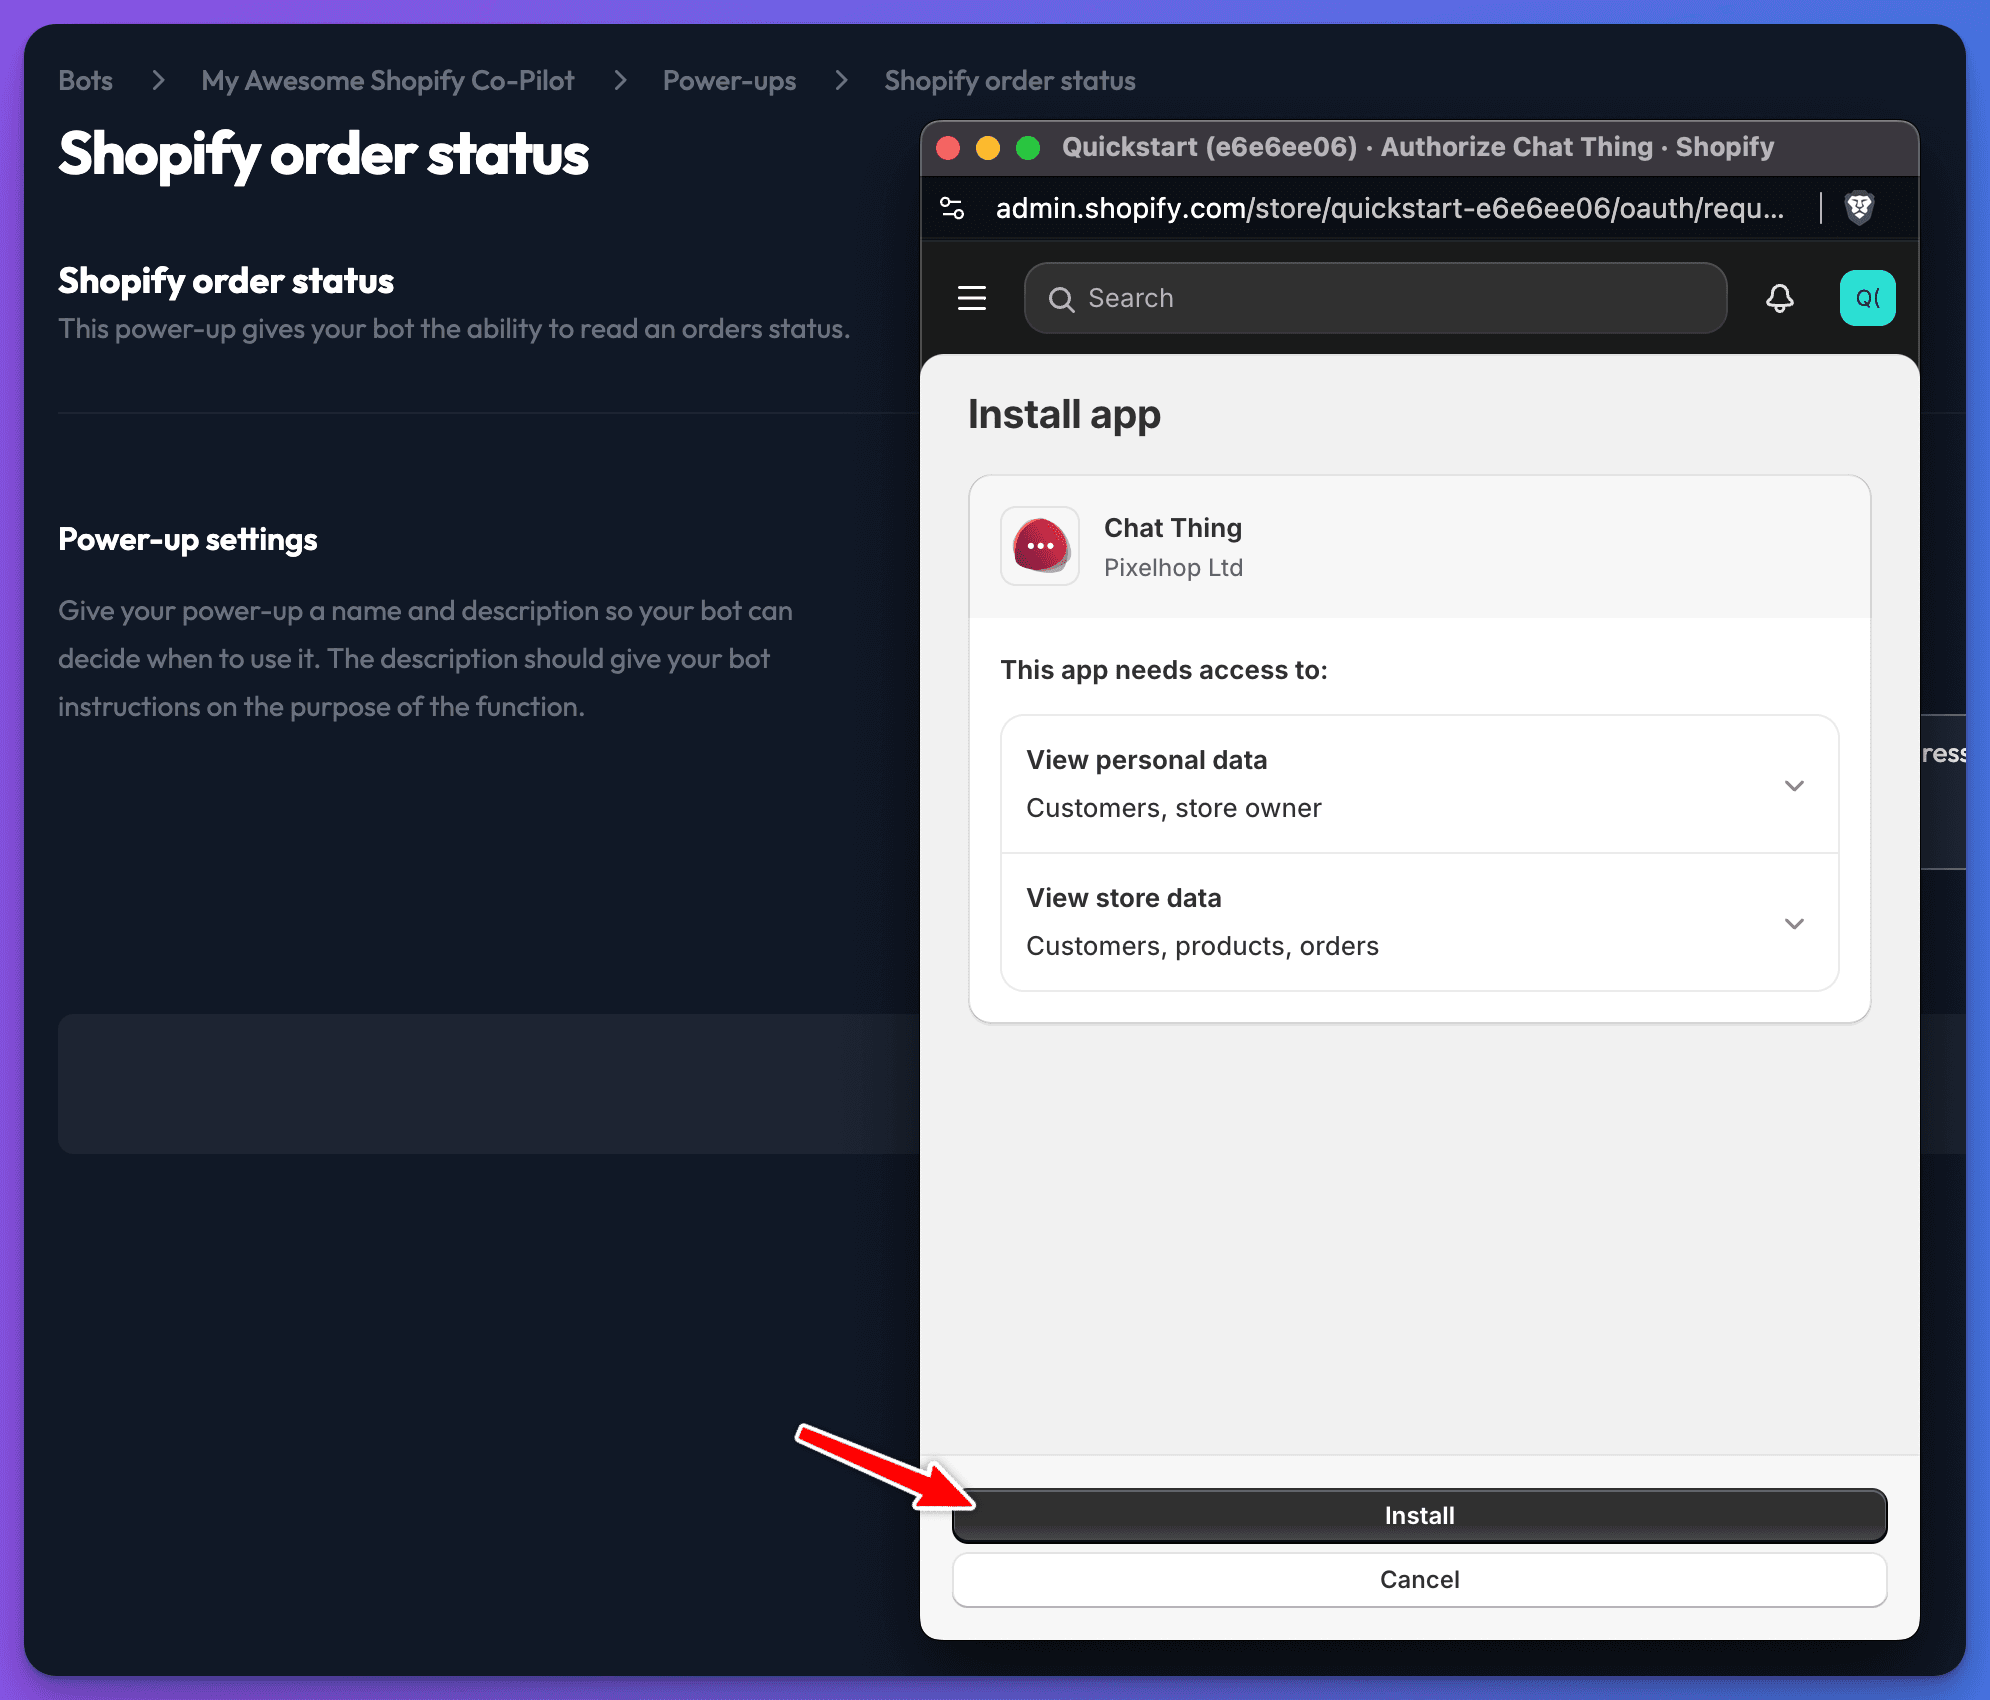This screenshot has height=1700, width=1990.
Task: Navigate to Power-ups breadcrumb
Action: click(x=729, y=80)
